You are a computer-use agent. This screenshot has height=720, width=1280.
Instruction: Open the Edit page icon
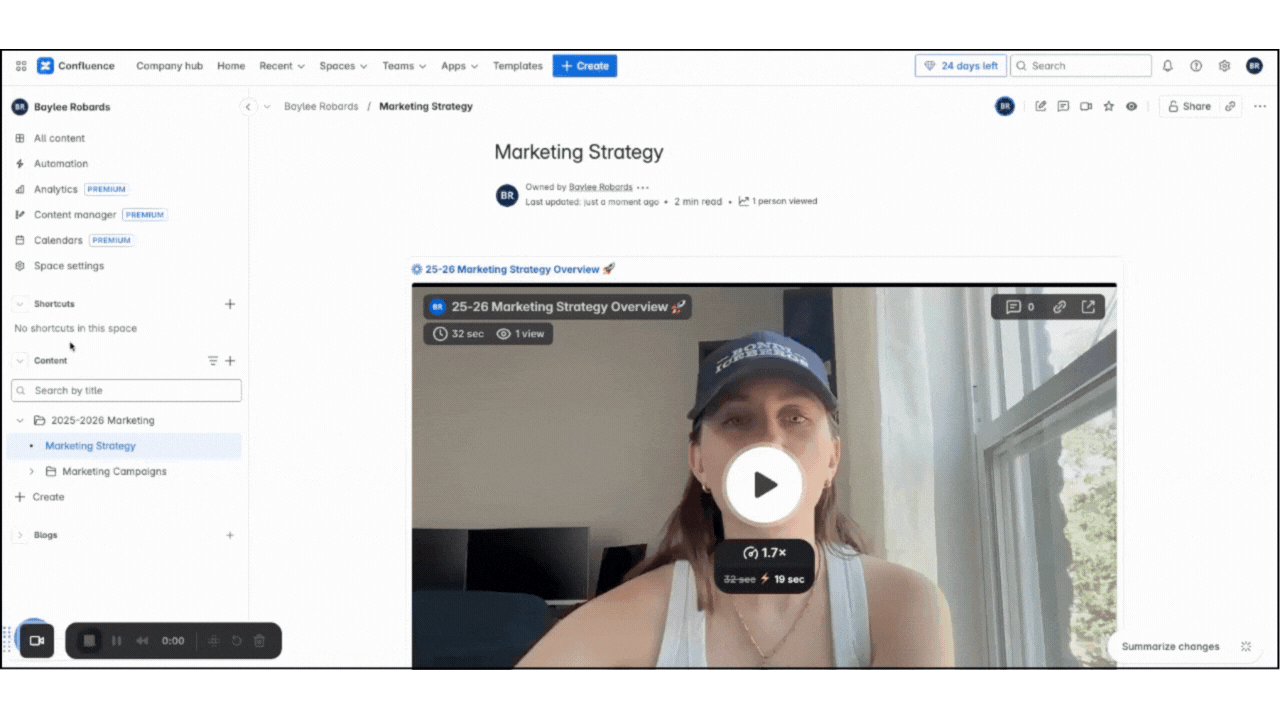(1041, 107)
